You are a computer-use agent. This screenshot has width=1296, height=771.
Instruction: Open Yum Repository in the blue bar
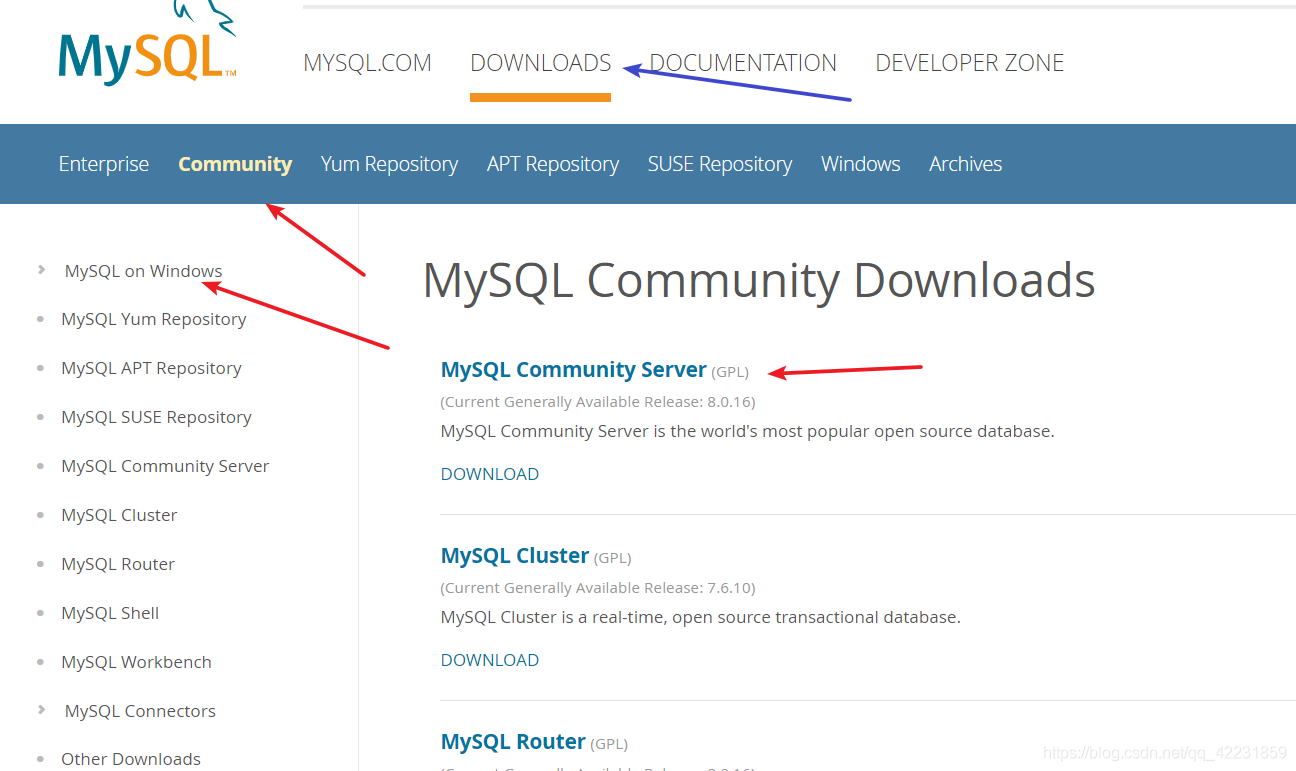click(389, 164)
